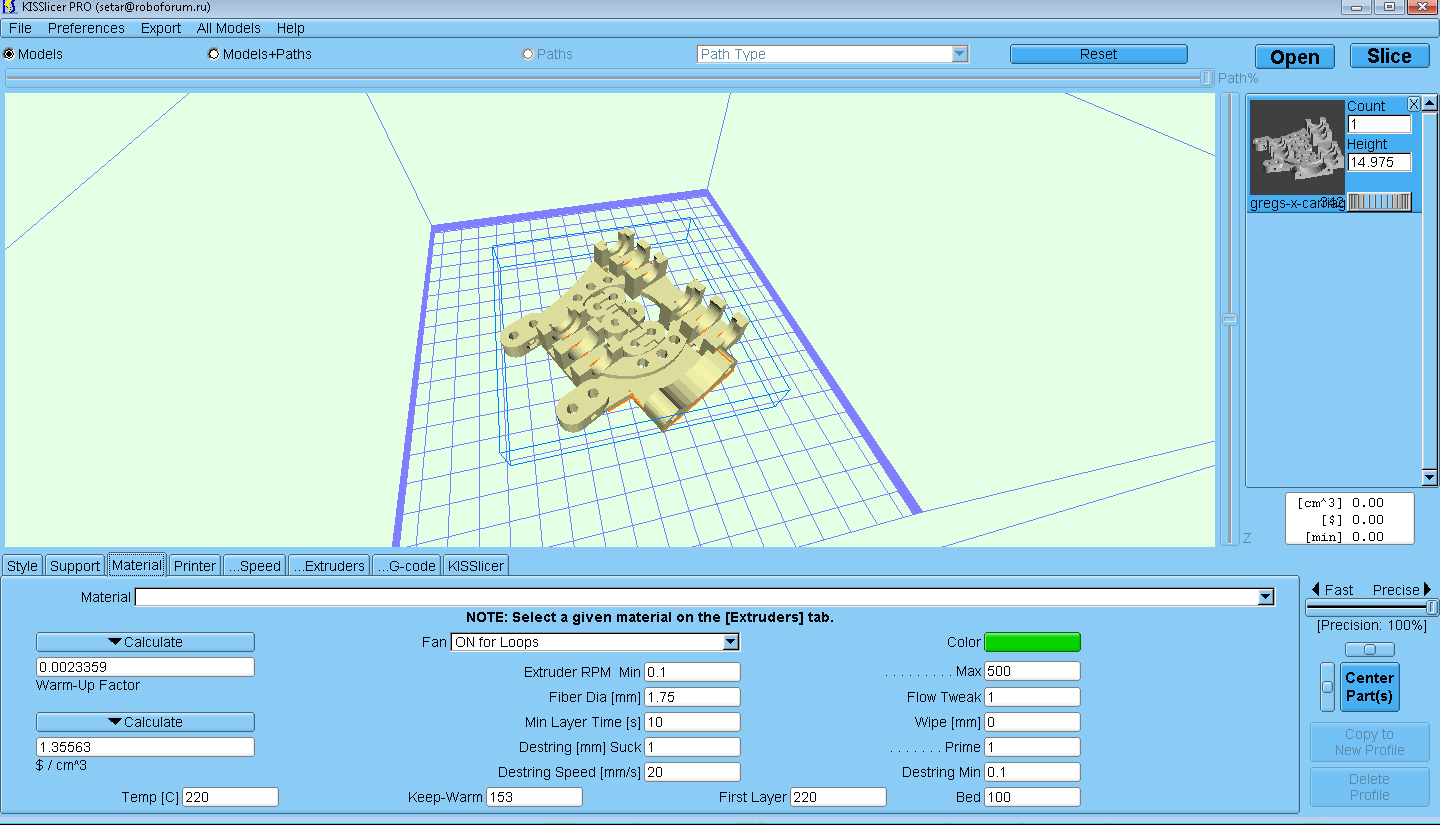Image resolution: width=1440 pixels, height=825 pixels.
Task: Switch to the Printer tab
Action: (194, 566)
